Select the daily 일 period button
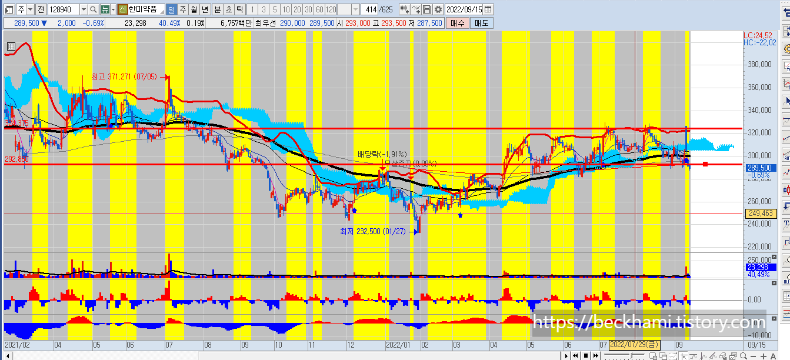This screenshot has width=790, height=360. [172, 10]
